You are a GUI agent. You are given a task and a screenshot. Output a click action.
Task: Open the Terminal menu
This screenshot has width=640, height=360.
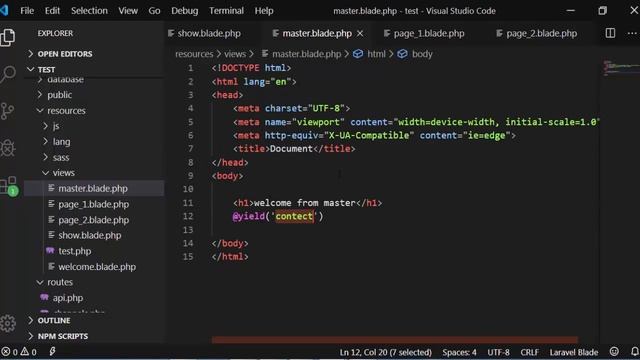(x=227, y=11)
